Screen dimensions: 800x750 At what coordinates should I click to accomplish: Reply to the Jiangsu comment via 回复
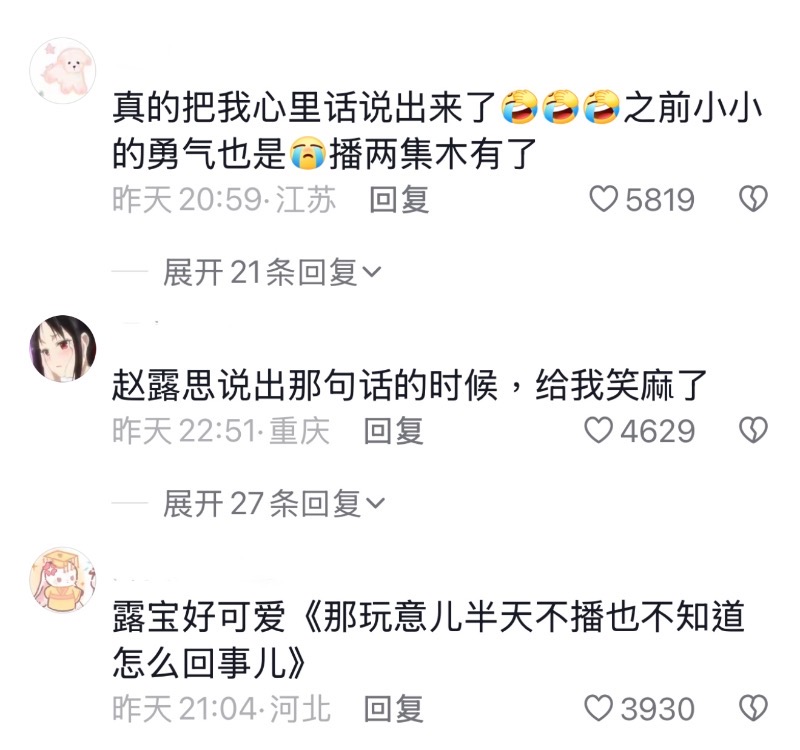coord(399,199)
